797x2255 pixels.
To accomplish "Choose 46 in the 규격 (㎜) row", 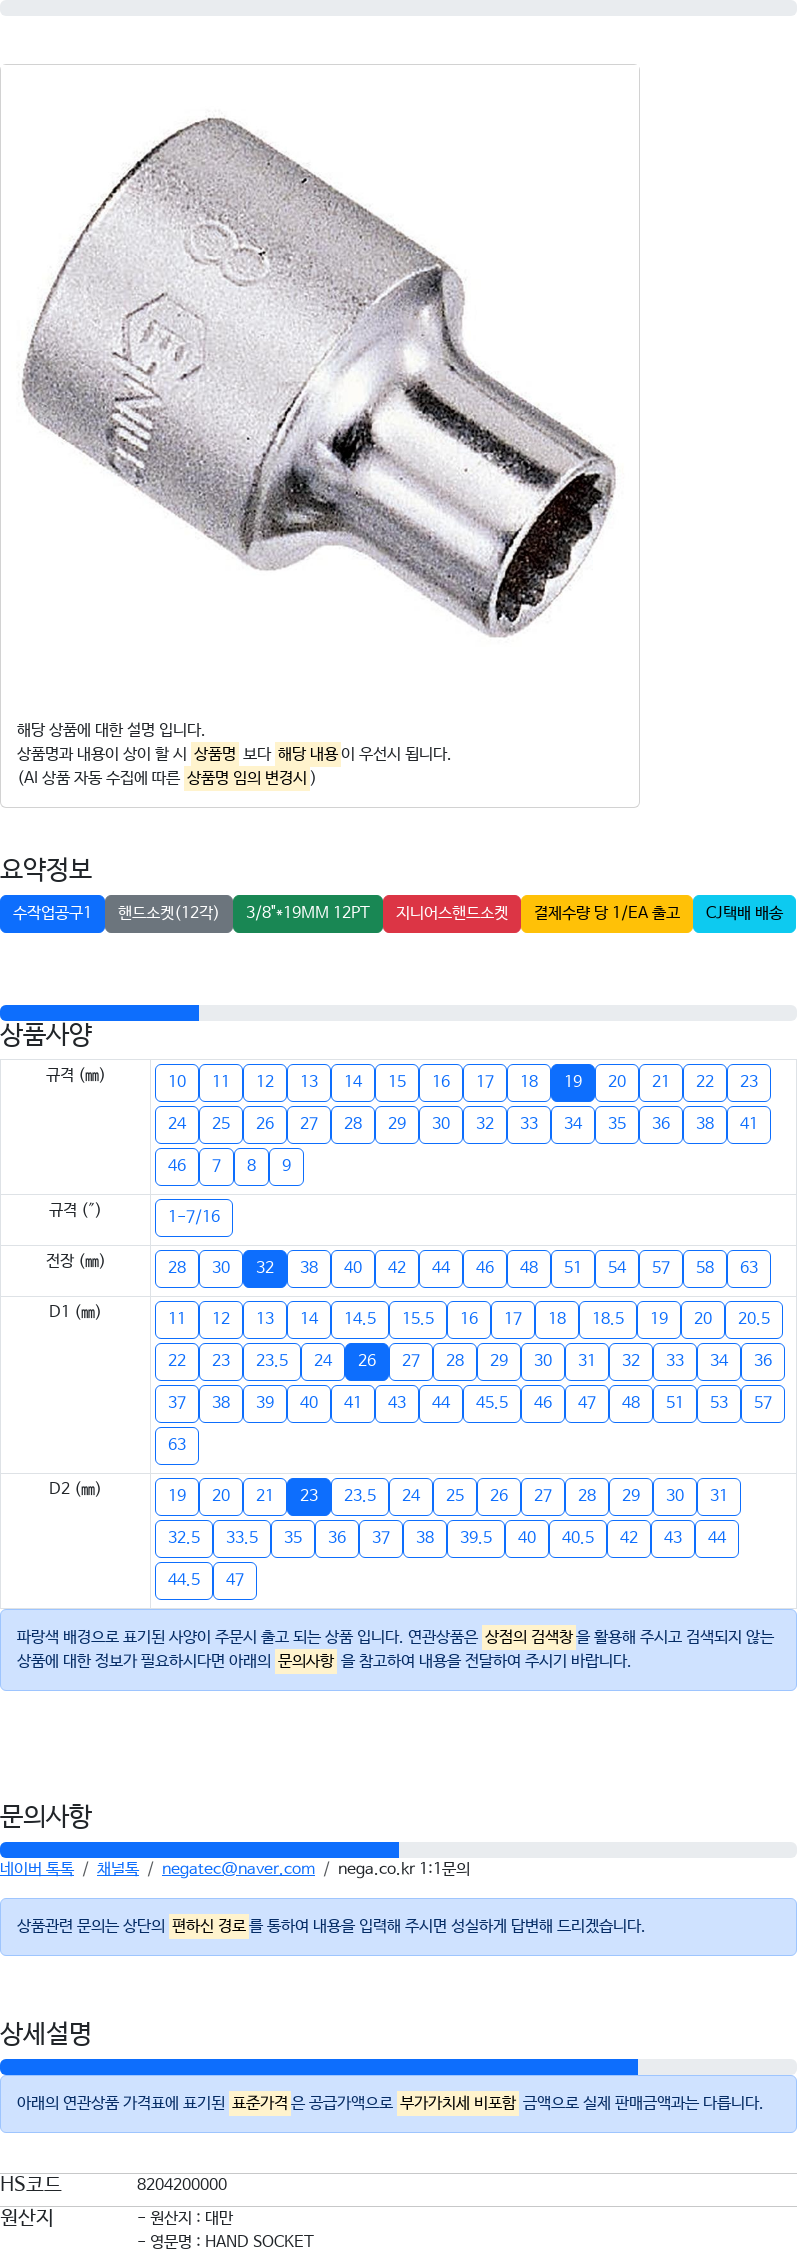I will [177, 1166].
